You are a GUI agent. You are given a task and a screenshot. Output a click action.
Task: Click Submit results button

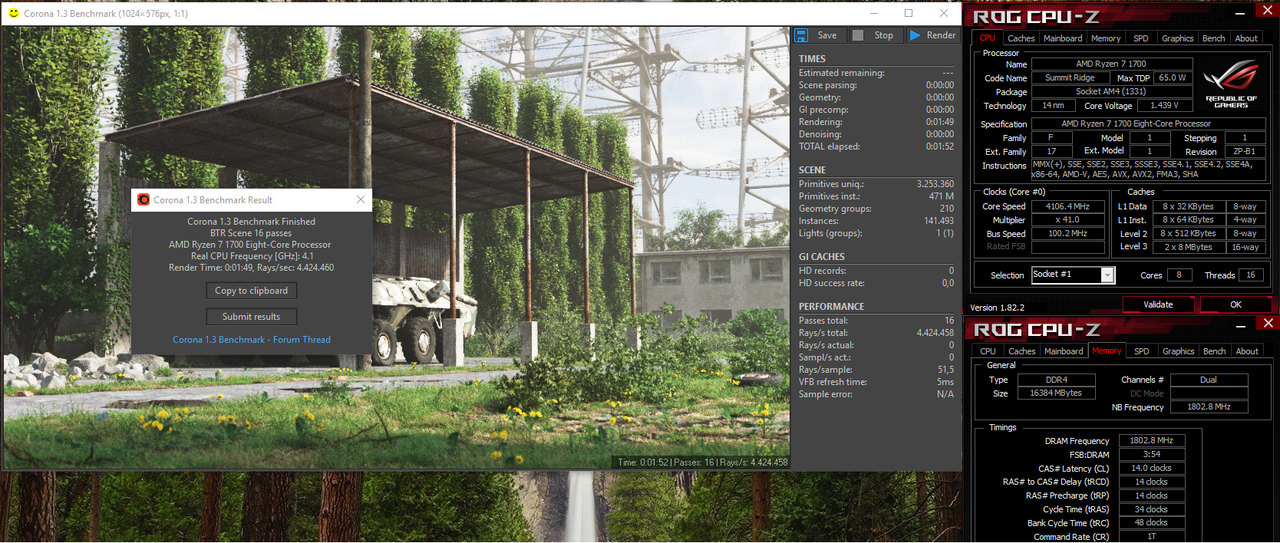(x=251, y=316)
